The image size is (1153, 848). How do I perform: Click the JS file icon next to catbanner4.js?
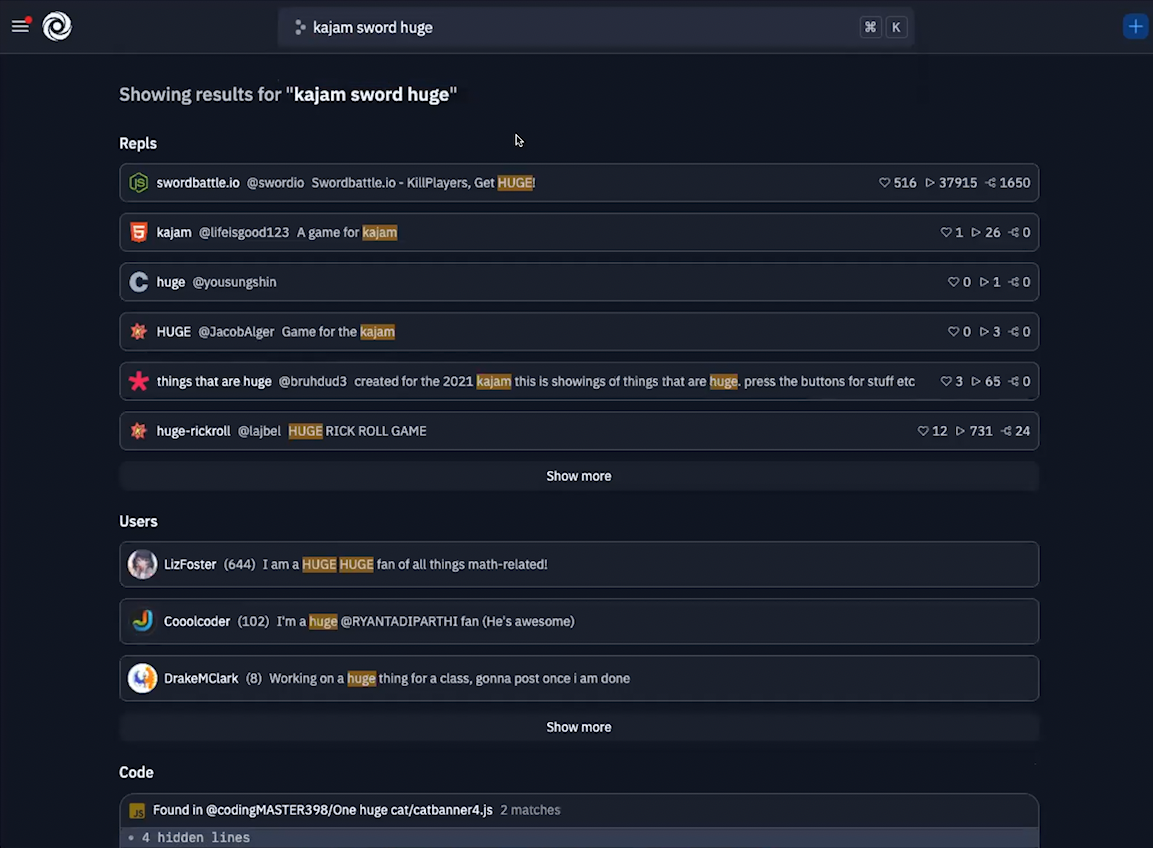pos(138,810)
